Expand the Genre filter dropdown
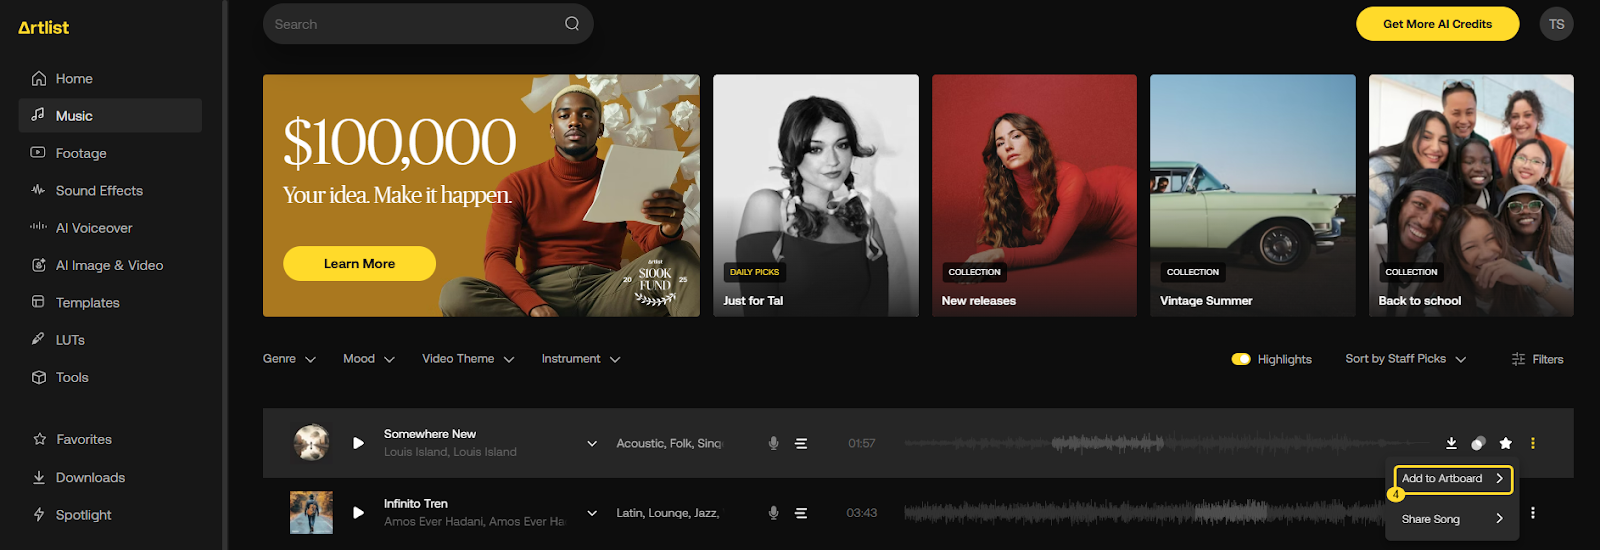 coord(289,359)
